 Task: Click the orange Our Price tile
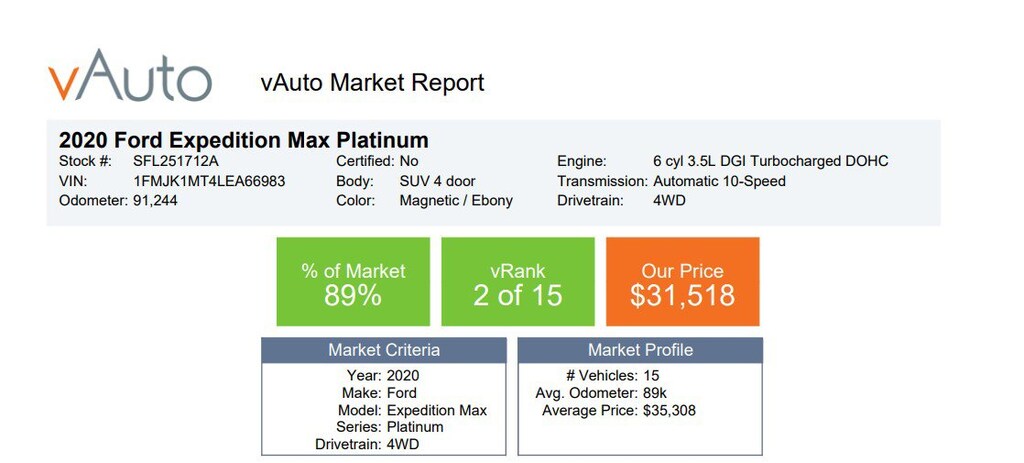(682, 283)
